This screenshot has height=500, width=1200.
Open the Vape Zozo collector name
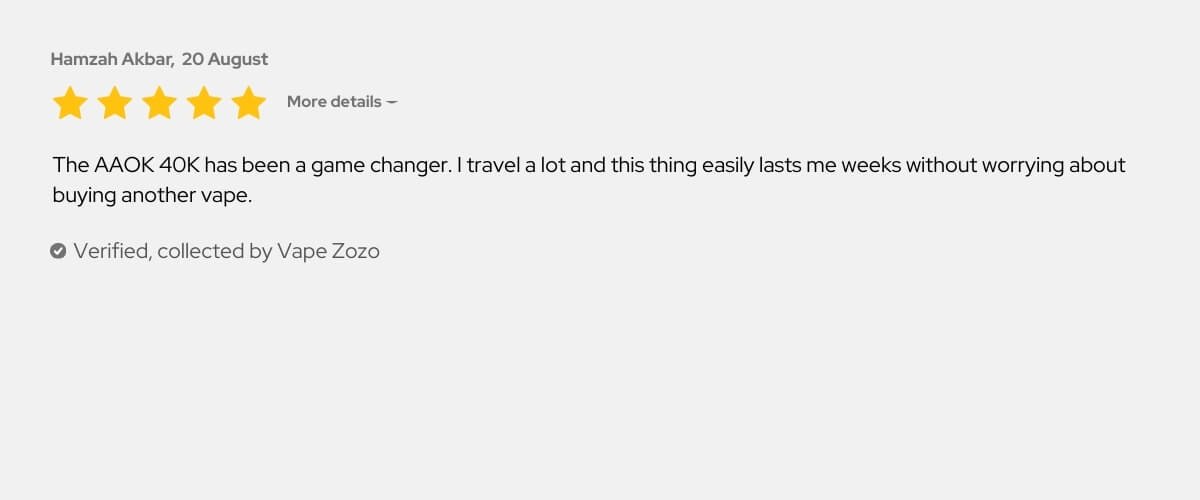point(328,251)
